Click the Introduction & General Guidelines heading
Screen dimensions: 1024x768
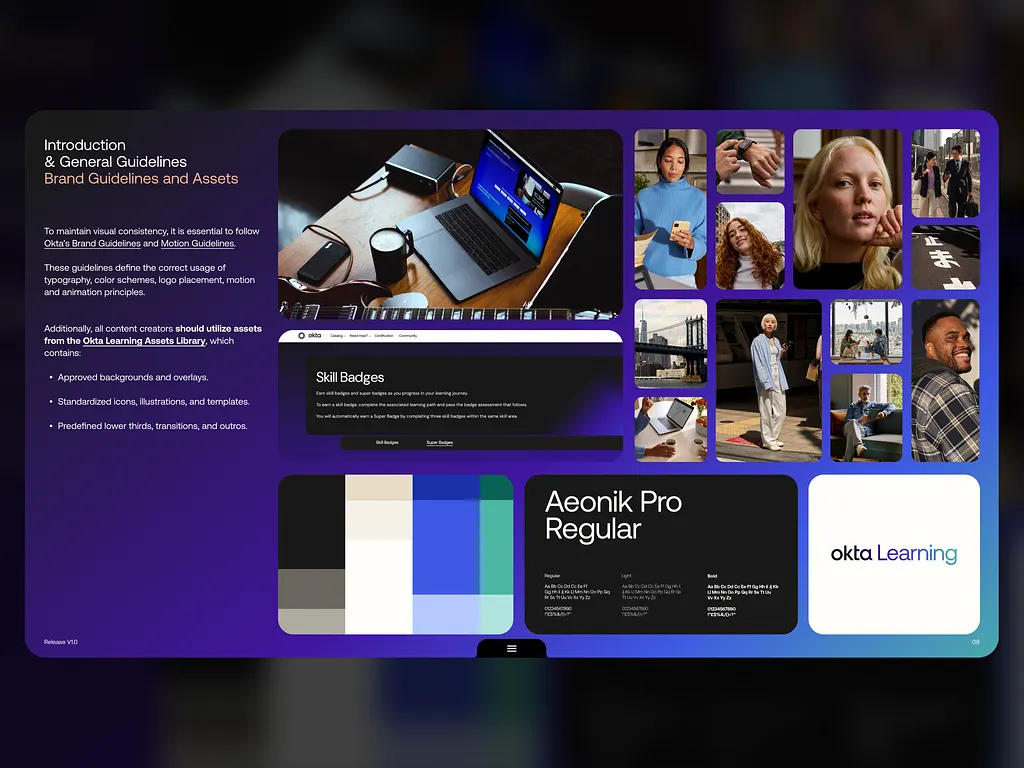[x=115, y=153]
